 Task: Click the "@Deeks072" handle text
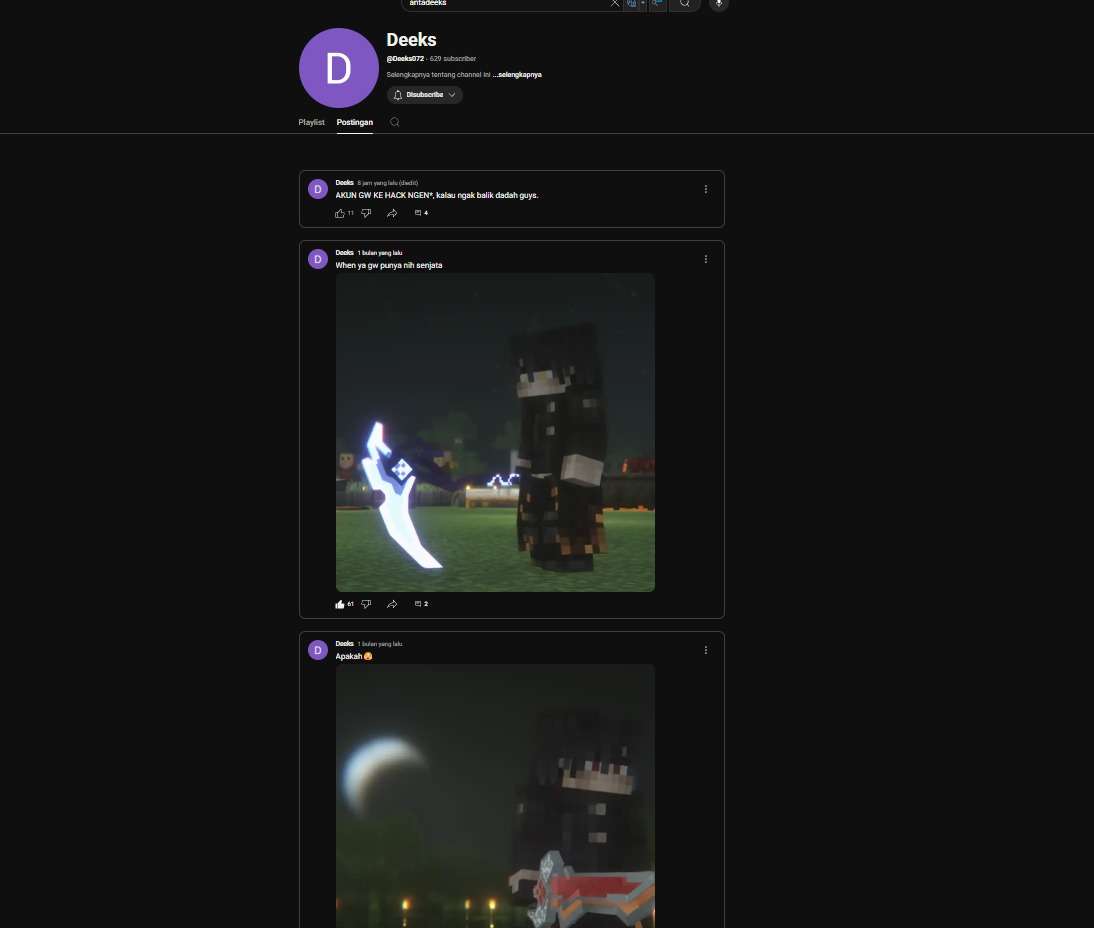[405, 59]
